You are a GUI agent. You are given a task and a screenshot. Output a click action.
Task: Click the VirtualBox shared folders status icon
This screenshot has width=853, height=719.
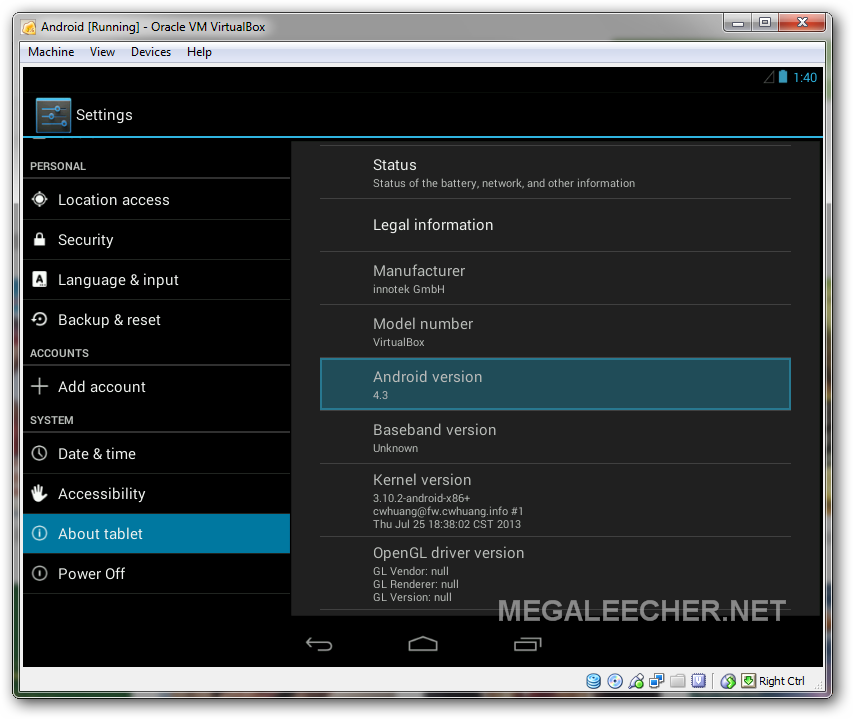click(x=678, y=681)
